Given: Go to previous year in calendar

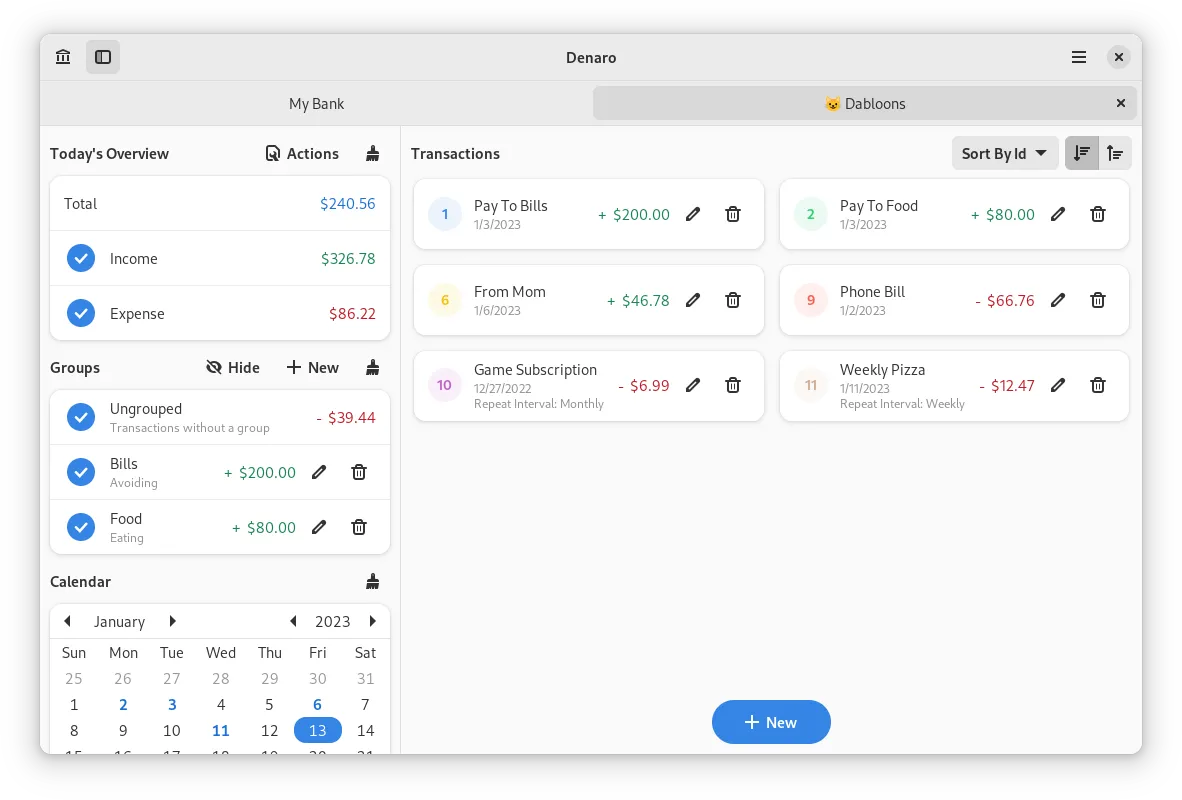Looking at the screenshot, I should coord(293,621).
